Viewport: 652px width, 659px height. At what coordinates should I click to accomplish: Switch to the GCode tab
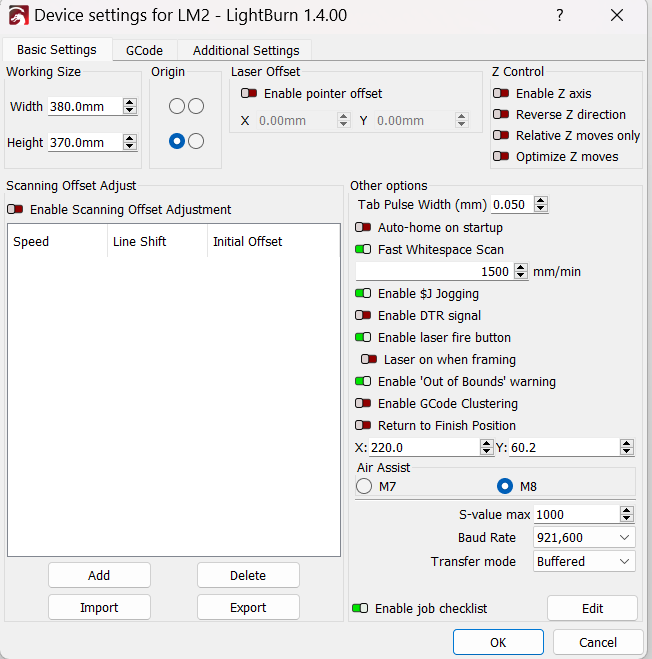[144, 50]
